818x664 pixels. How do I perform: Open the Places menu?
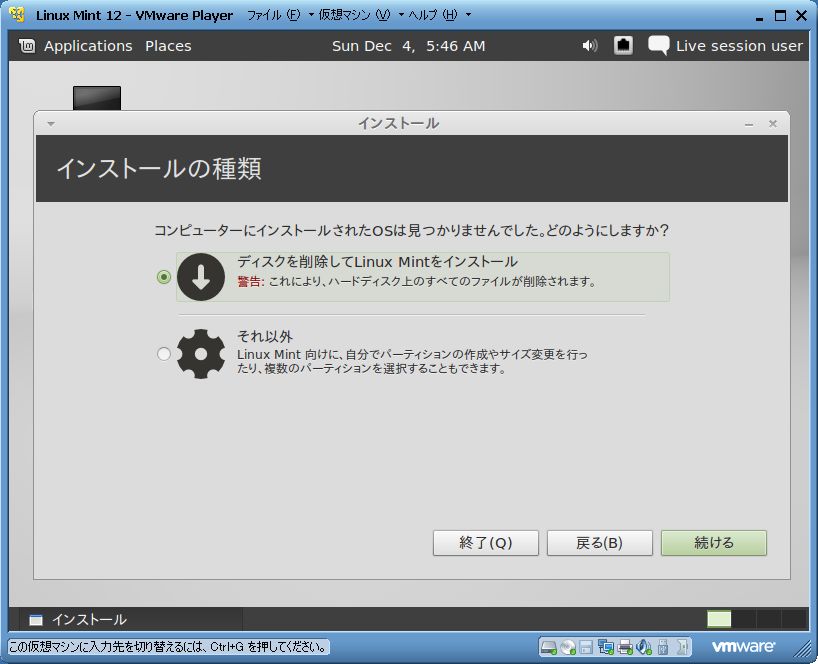tap(168, 46)
